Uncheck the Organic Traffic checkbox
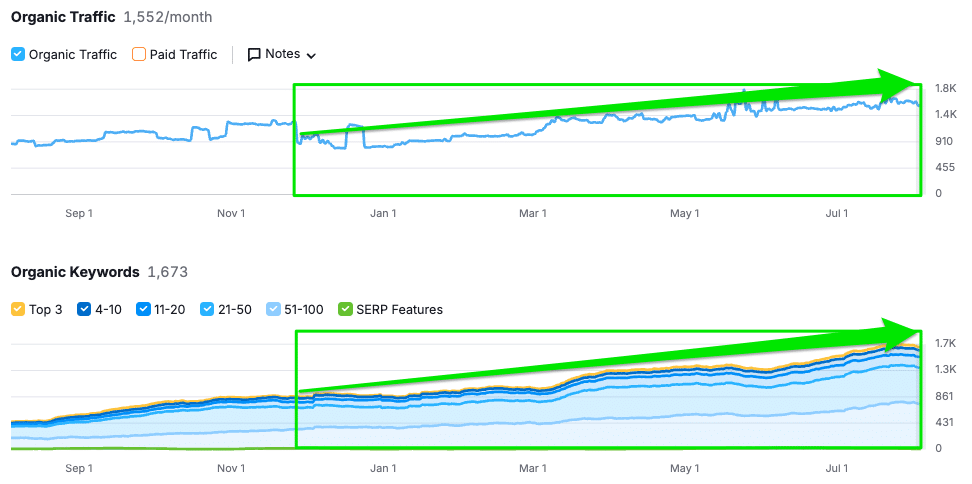This screenshot has height=484, width=972. pyautogui.click(x=18, y=55)
